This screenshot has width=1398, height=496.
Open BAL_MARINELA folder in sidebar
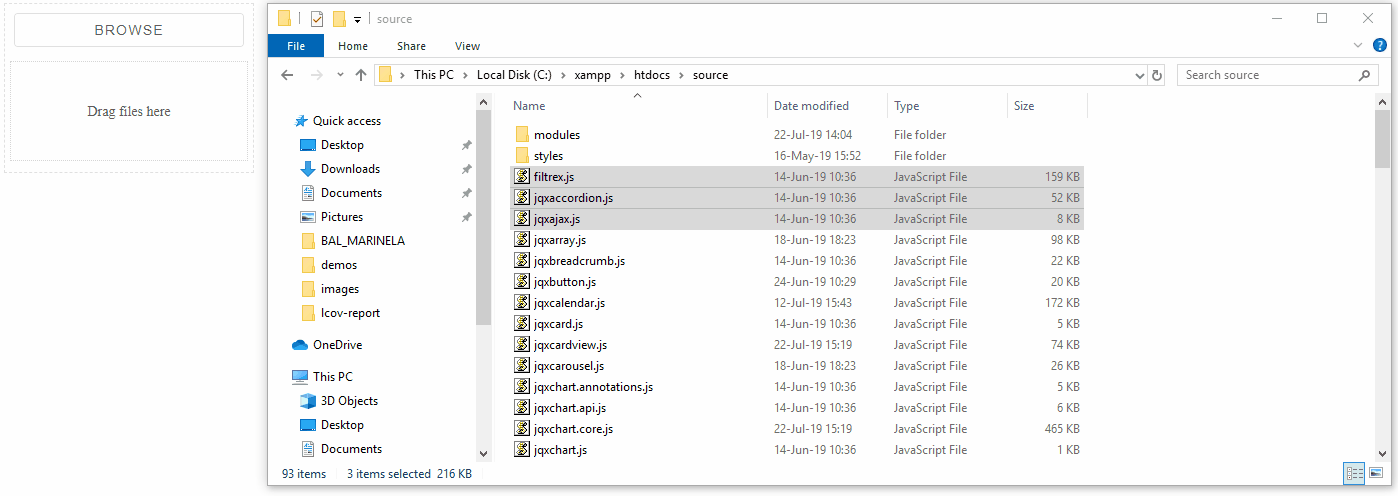point(362,241)
